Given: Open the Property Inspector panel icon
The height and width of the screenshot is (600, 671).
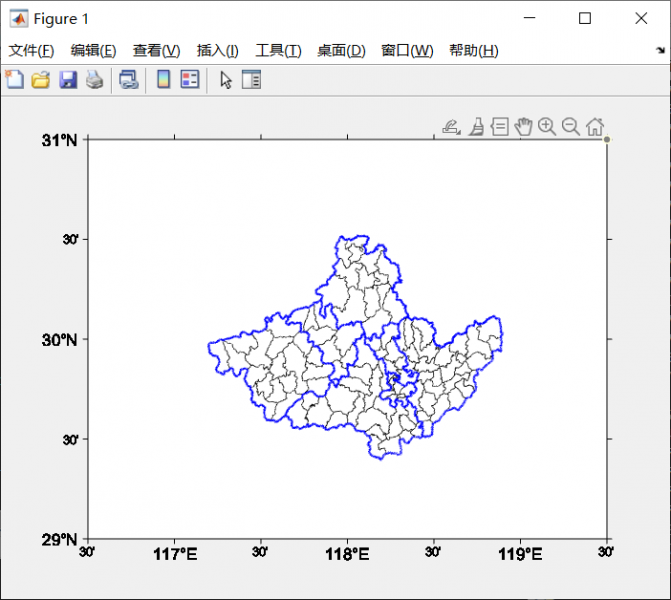Looking at the screenshot, I should (x=251, y=80).
